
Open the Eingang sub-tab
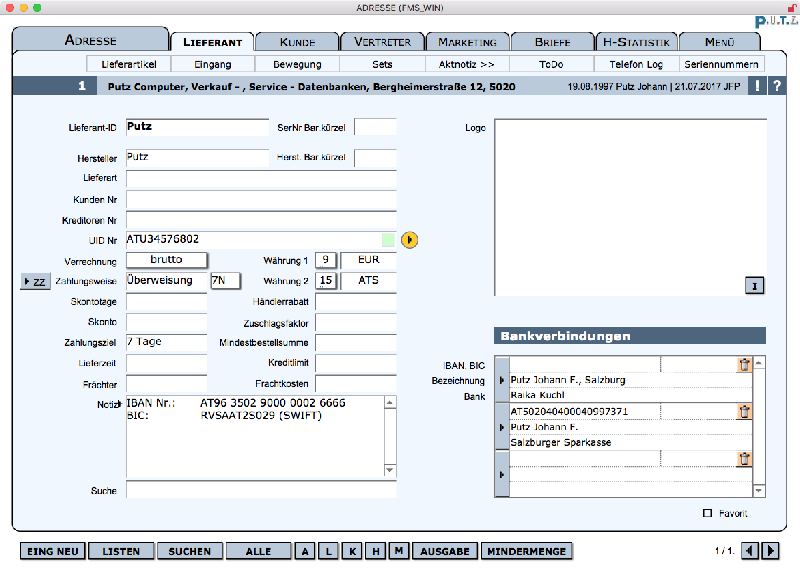[213, 64]
